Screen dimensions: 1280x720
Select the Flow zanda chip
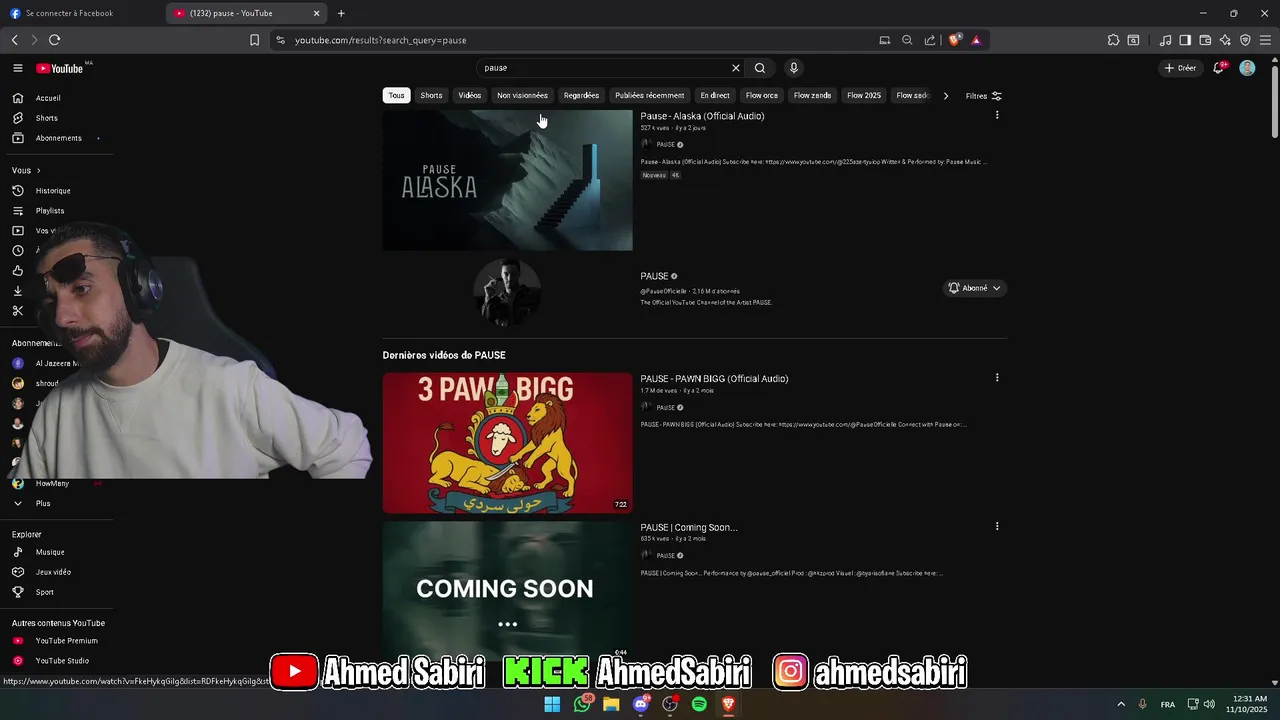click(813, 95)
